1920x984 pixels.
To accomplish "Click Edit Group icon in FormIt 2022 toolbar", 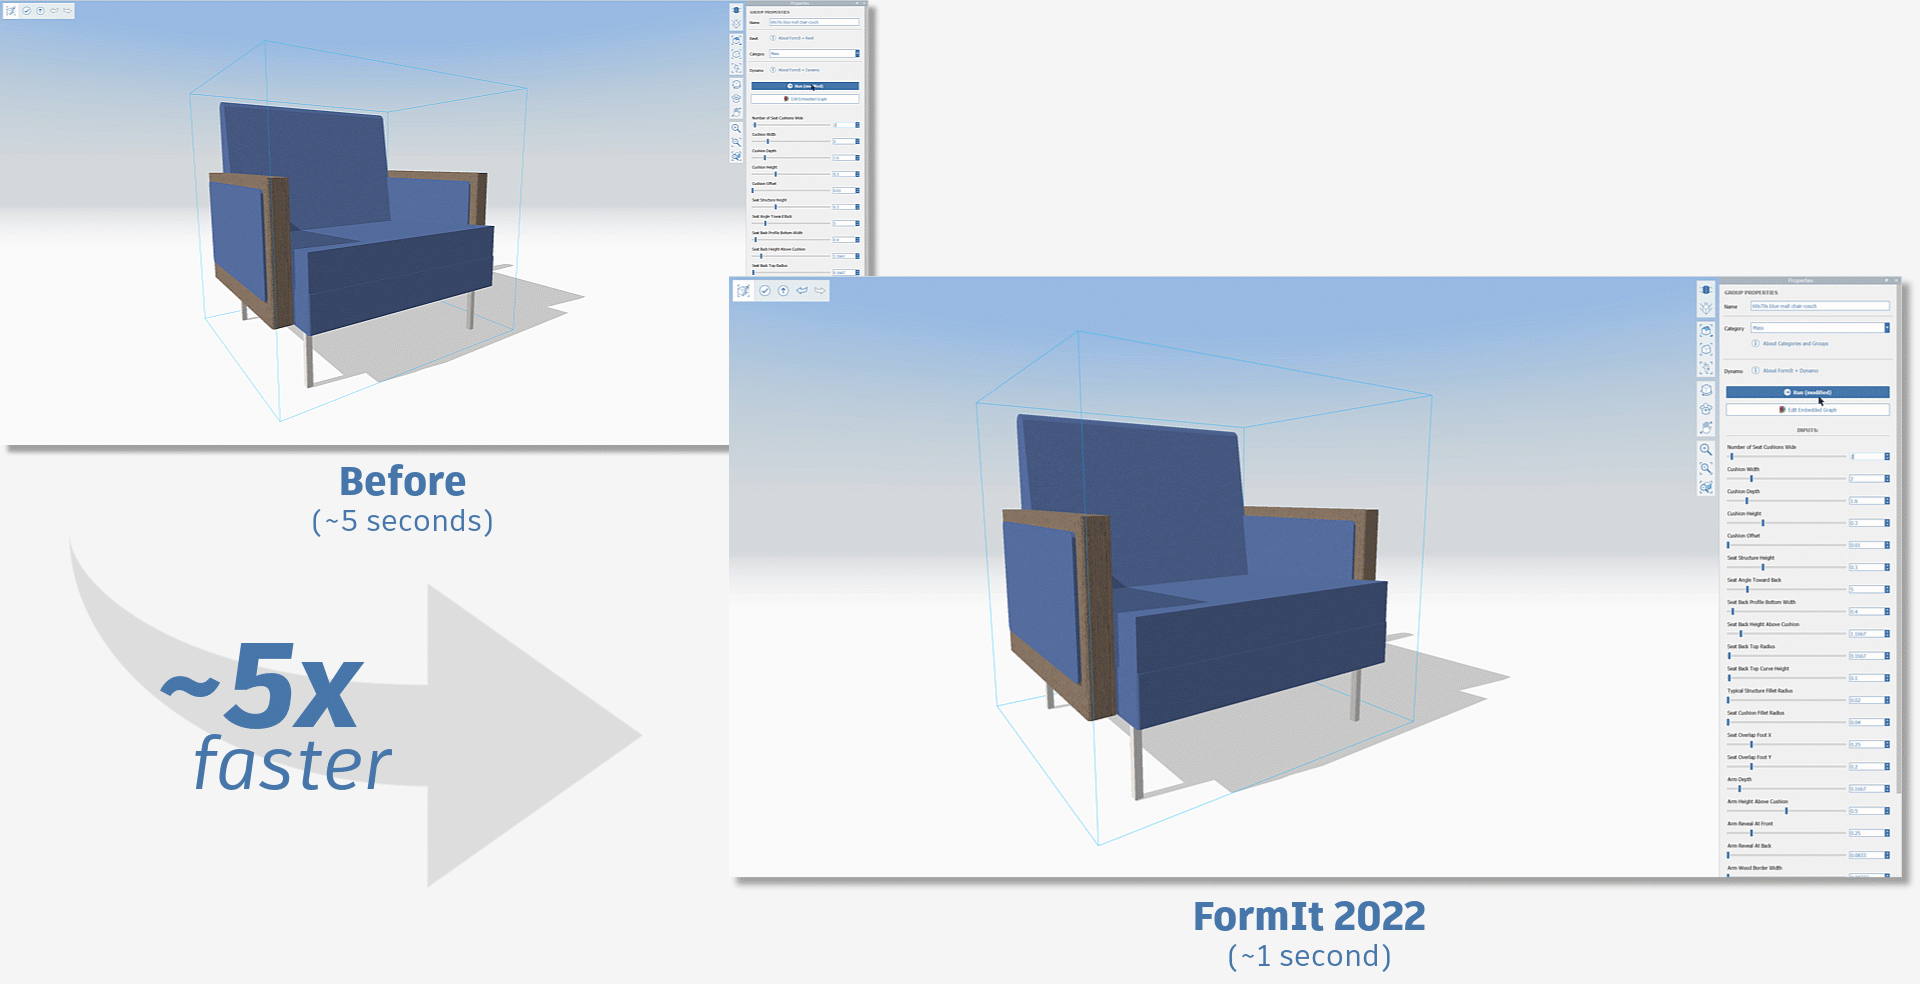I will [x=743, y=291].
